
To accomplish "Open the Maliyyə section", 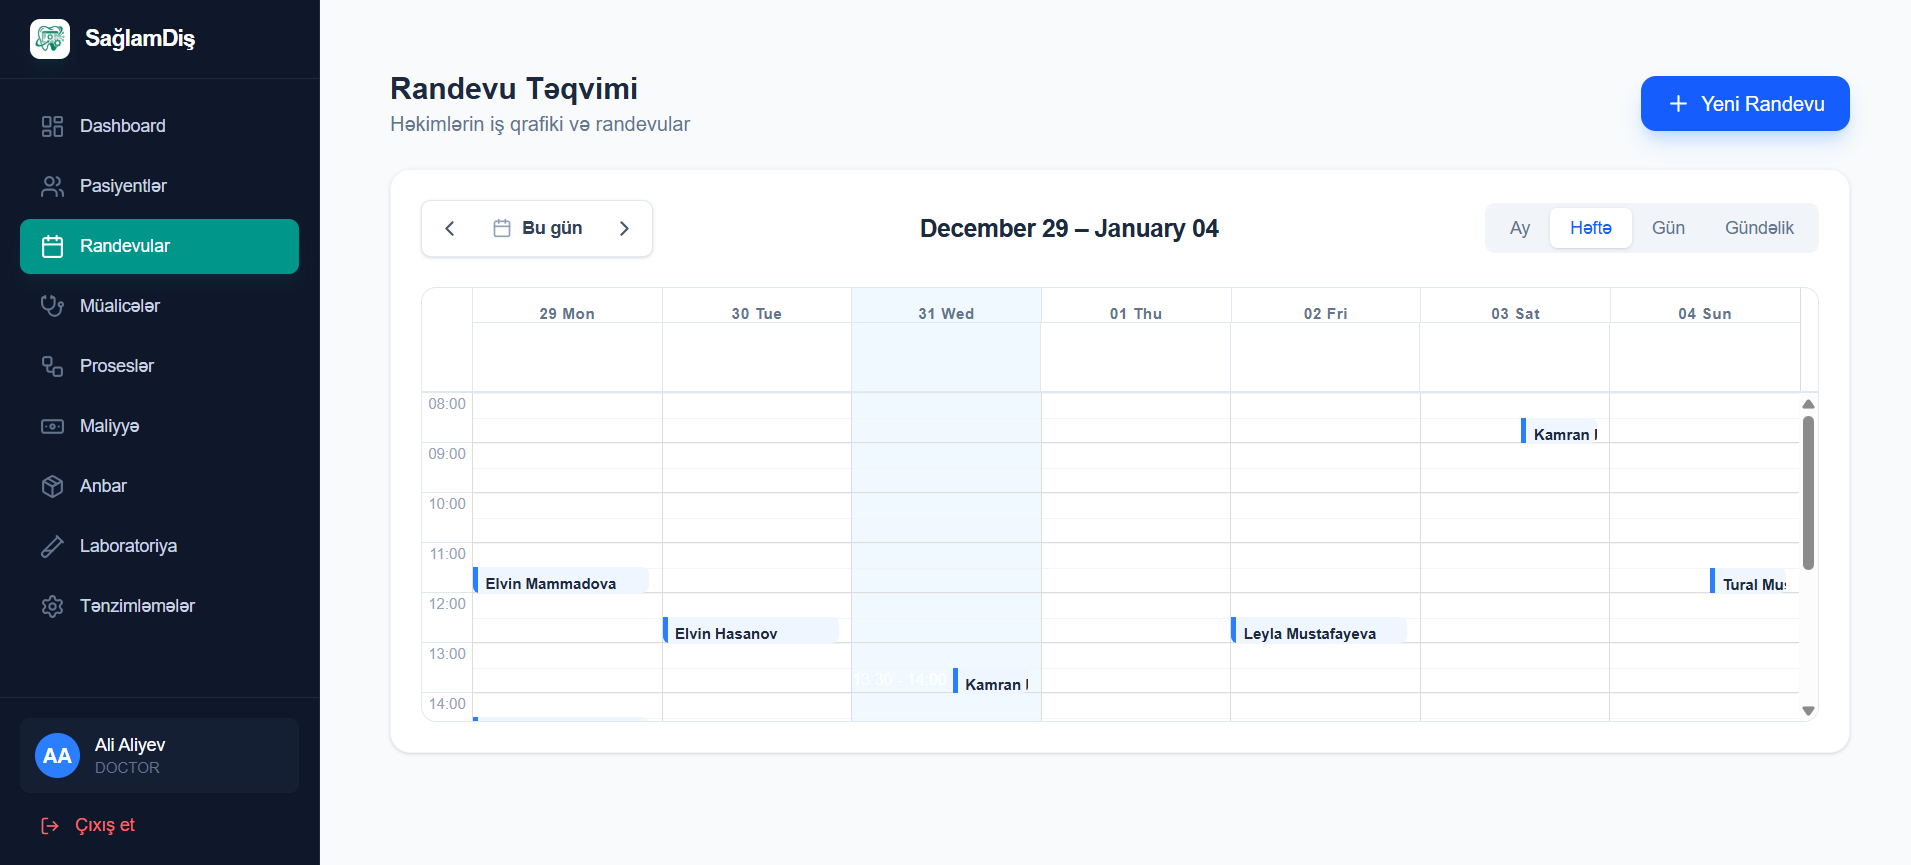I will [x=159, y=426].
